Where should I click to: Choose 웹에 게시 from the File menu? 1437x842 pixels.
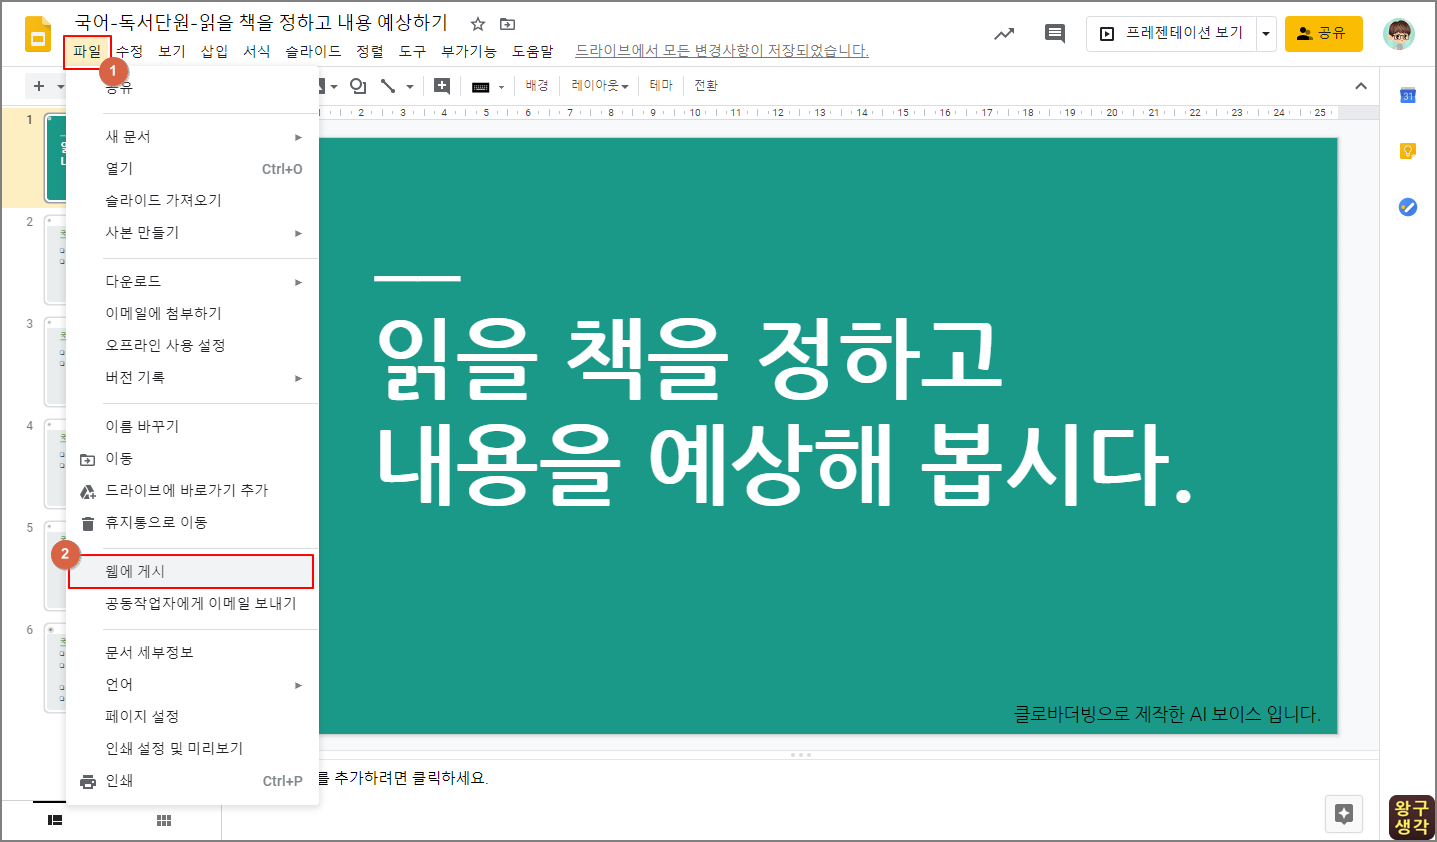click(x=191, y=572)
